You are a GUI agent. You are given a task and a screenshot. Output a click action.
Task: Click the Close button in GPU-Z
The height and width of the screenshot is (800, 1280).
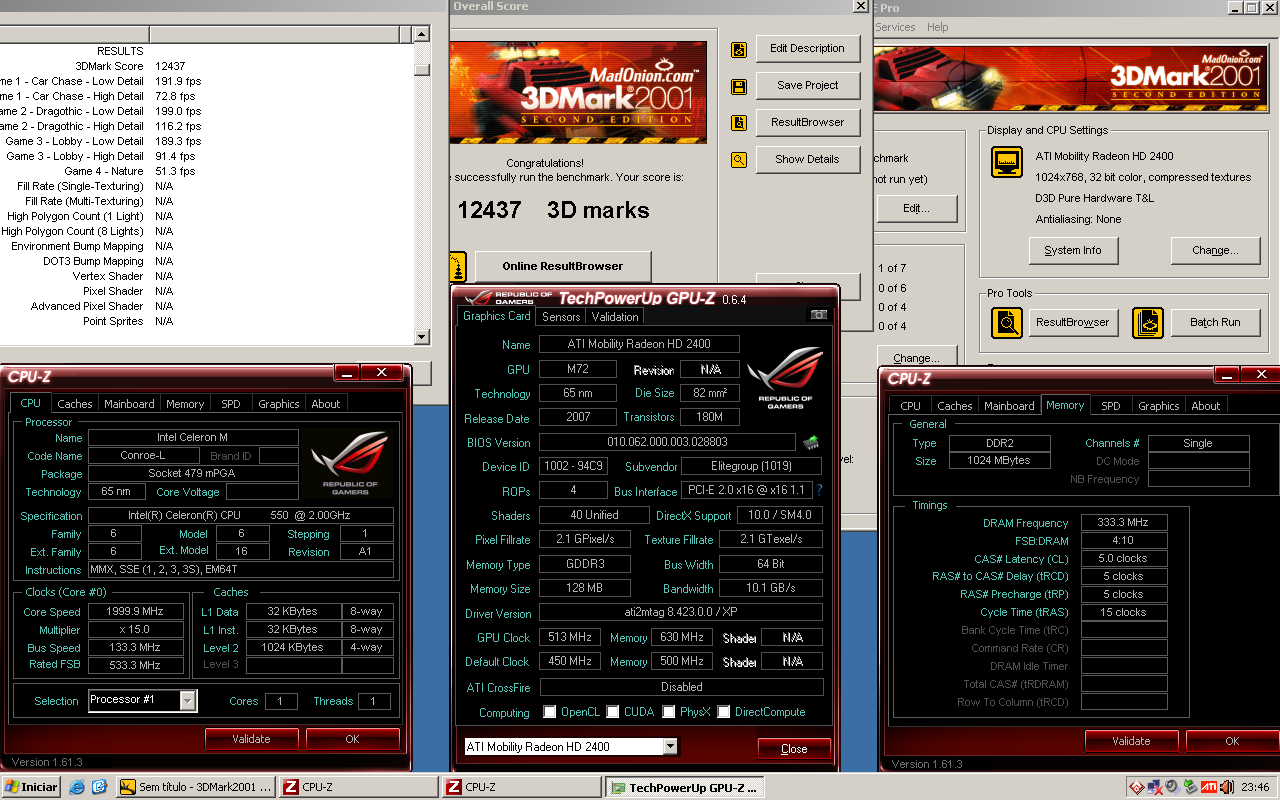click(x=794, y=749)
